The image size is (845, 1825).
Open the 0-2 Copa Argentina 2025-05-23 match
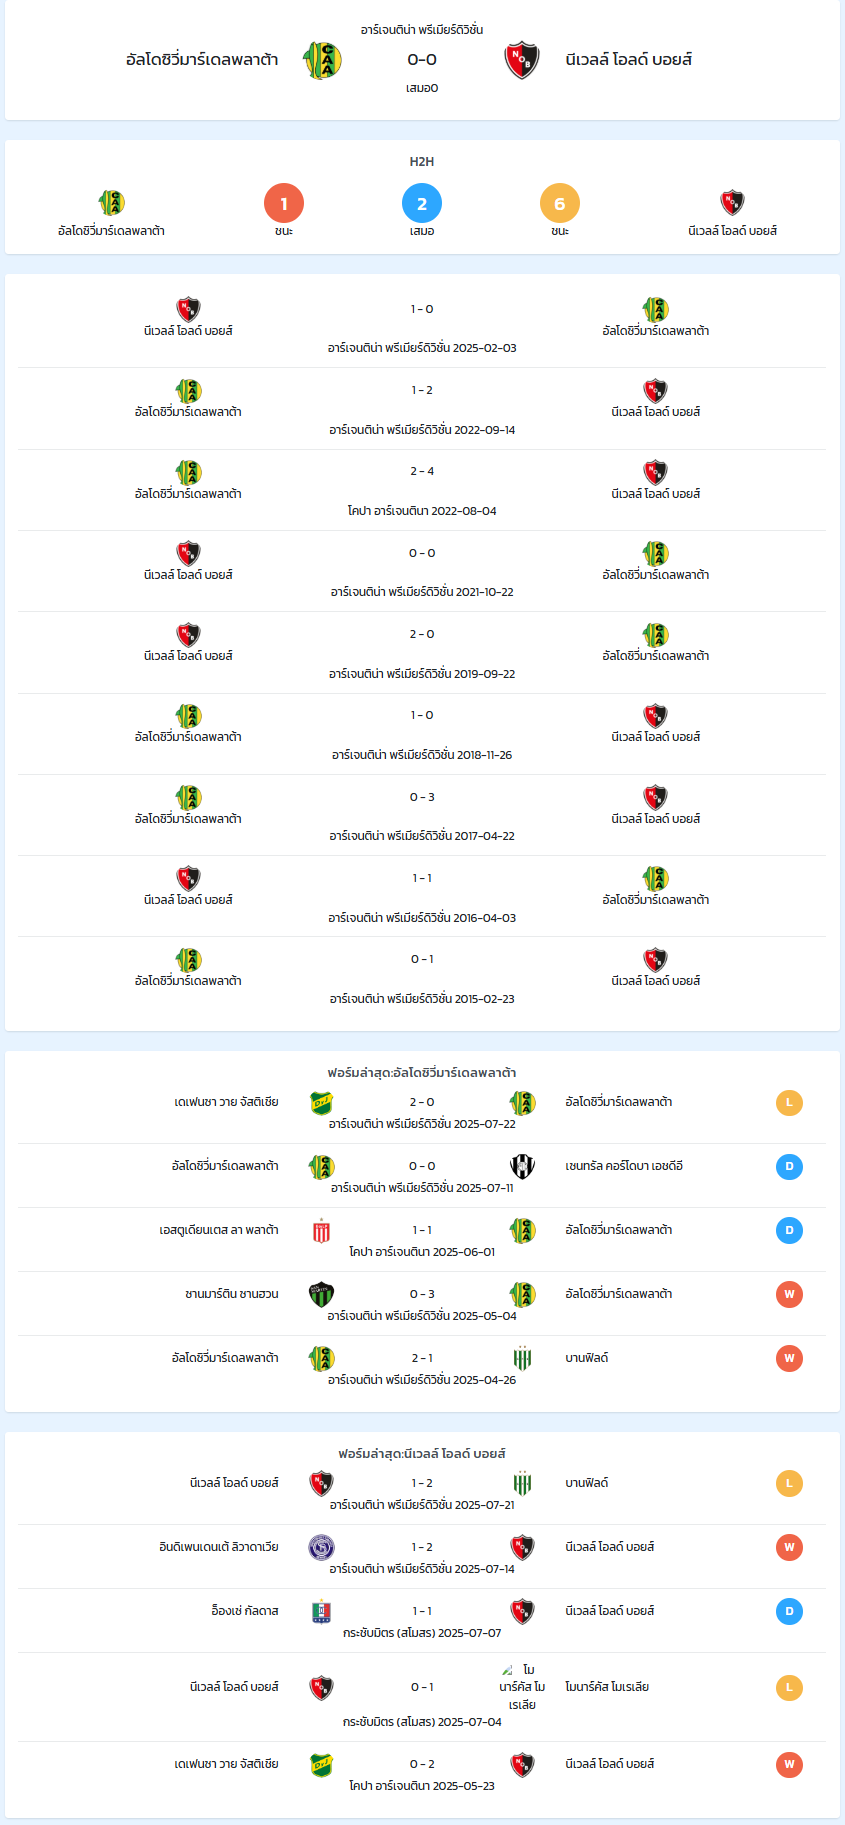click(422, 1774)
